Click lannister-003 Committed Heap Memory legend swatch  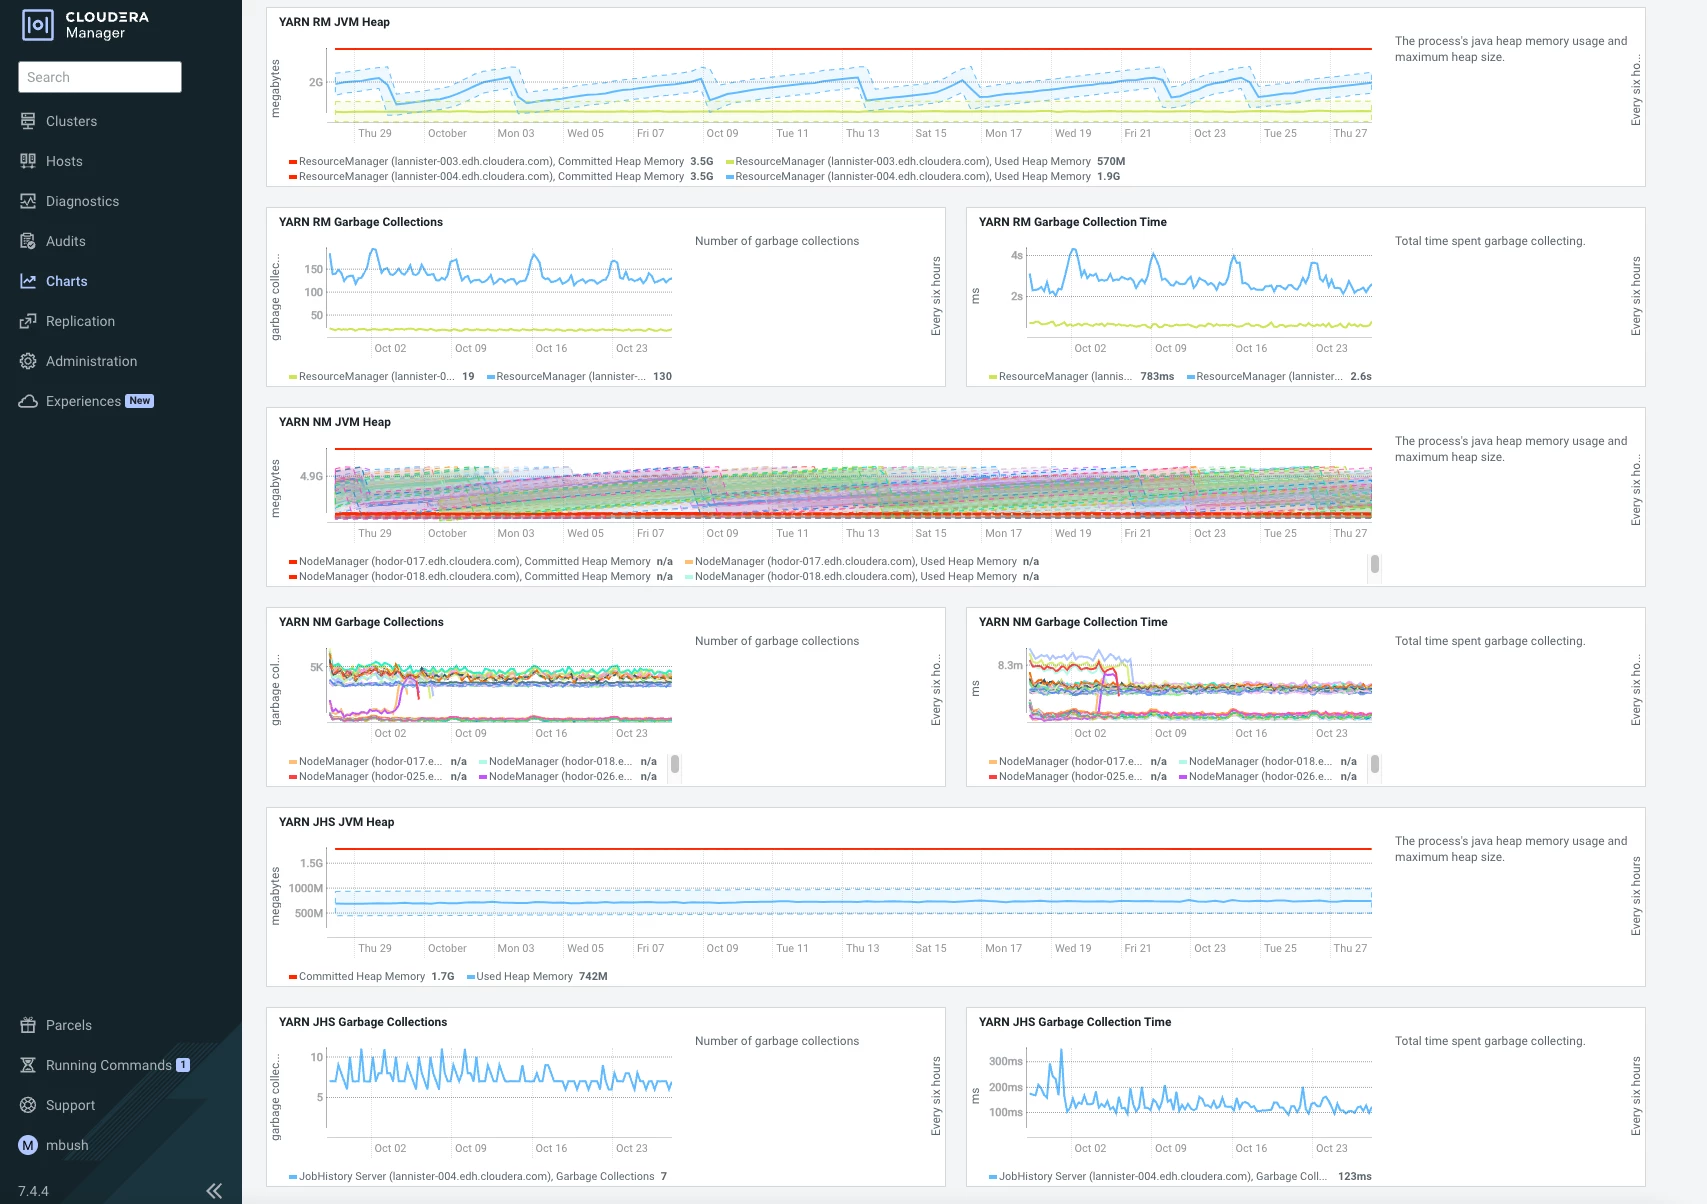293,161
